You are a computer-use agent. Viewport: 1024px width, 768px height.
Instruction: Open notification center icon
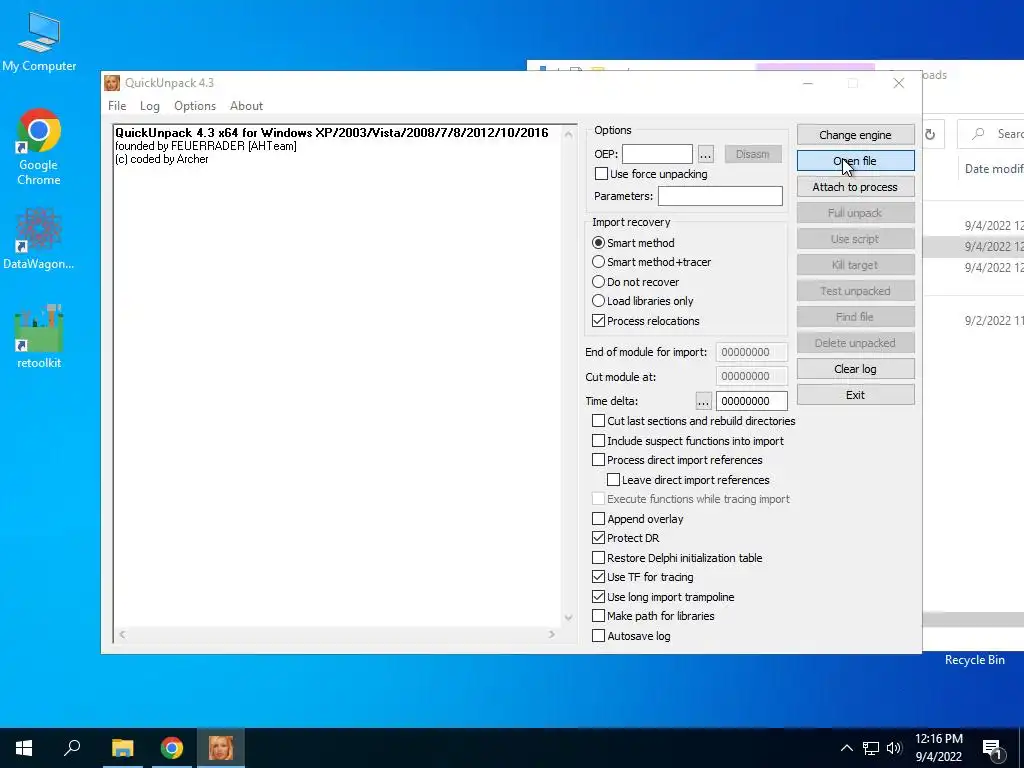(992, 751)
